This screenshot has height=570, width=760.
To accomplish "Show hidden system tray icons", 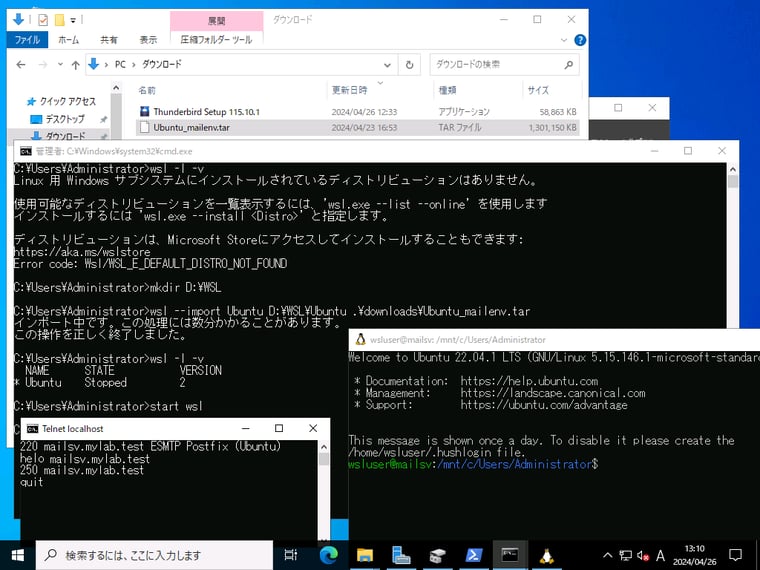I will point(605,555).
